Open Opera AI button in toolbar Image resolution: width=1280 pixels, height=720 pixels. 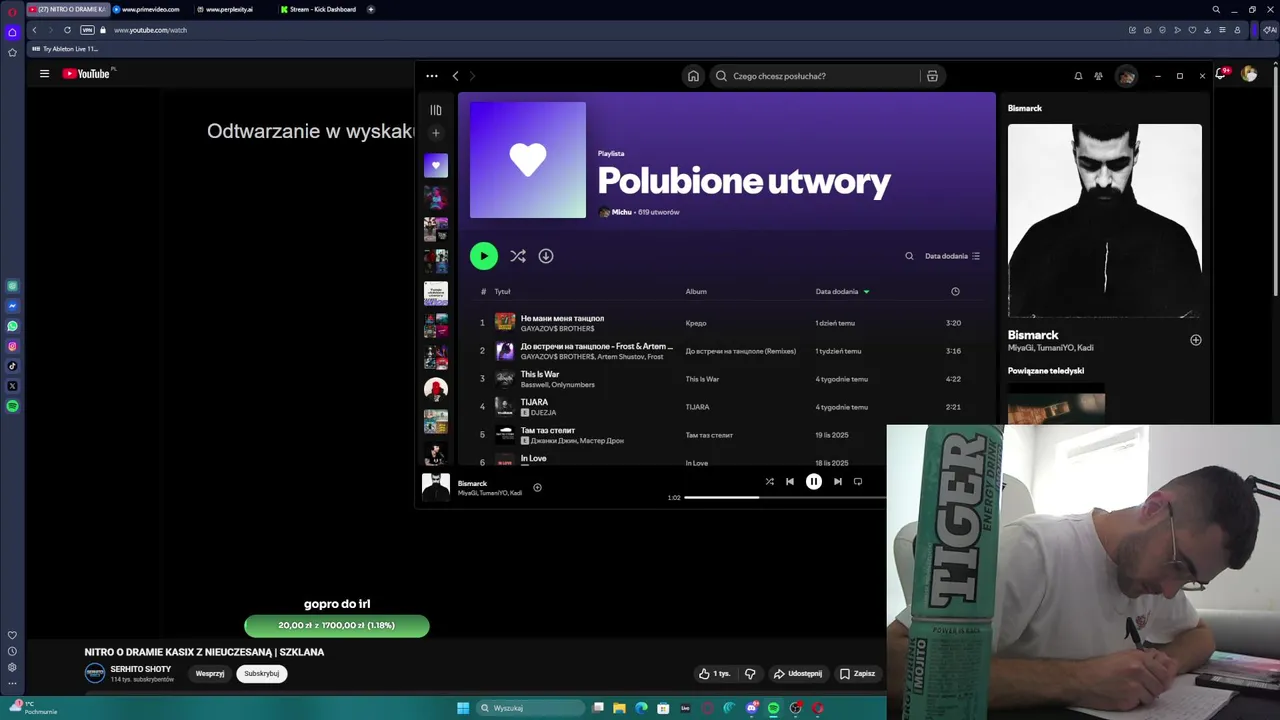pyautogui.click(x=1270, y=30)
